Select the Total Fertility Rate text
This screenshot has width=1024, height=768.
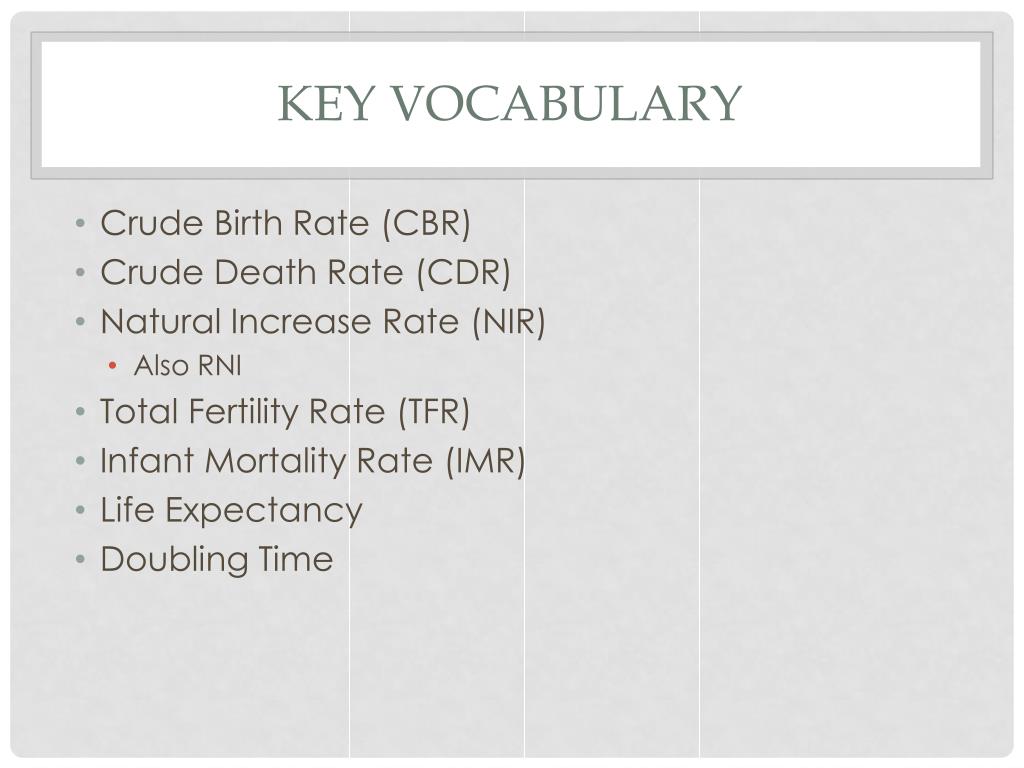(x=242, y=411)
